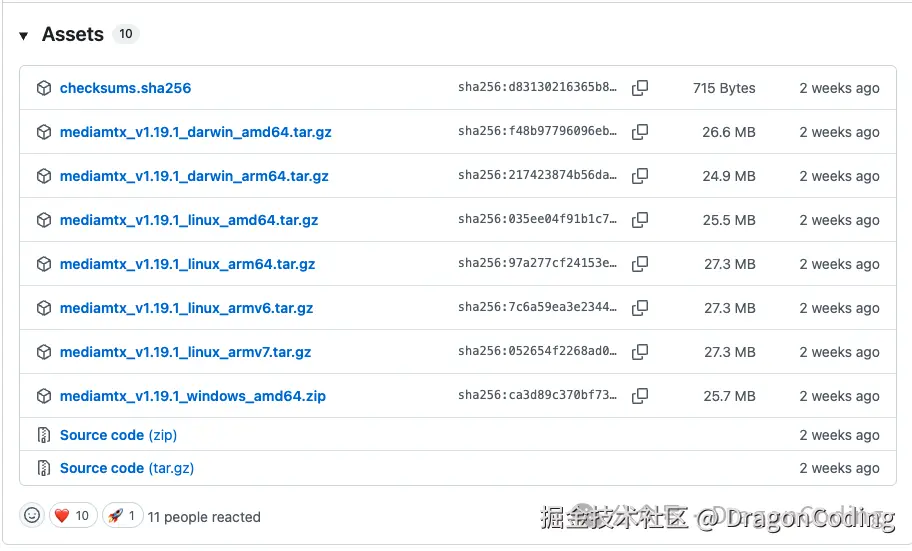The width and height of the screenshot is (912, 551).
Task: Select the sha256:ca3d89c370bf73… hash text
Action: click(537, 396)
